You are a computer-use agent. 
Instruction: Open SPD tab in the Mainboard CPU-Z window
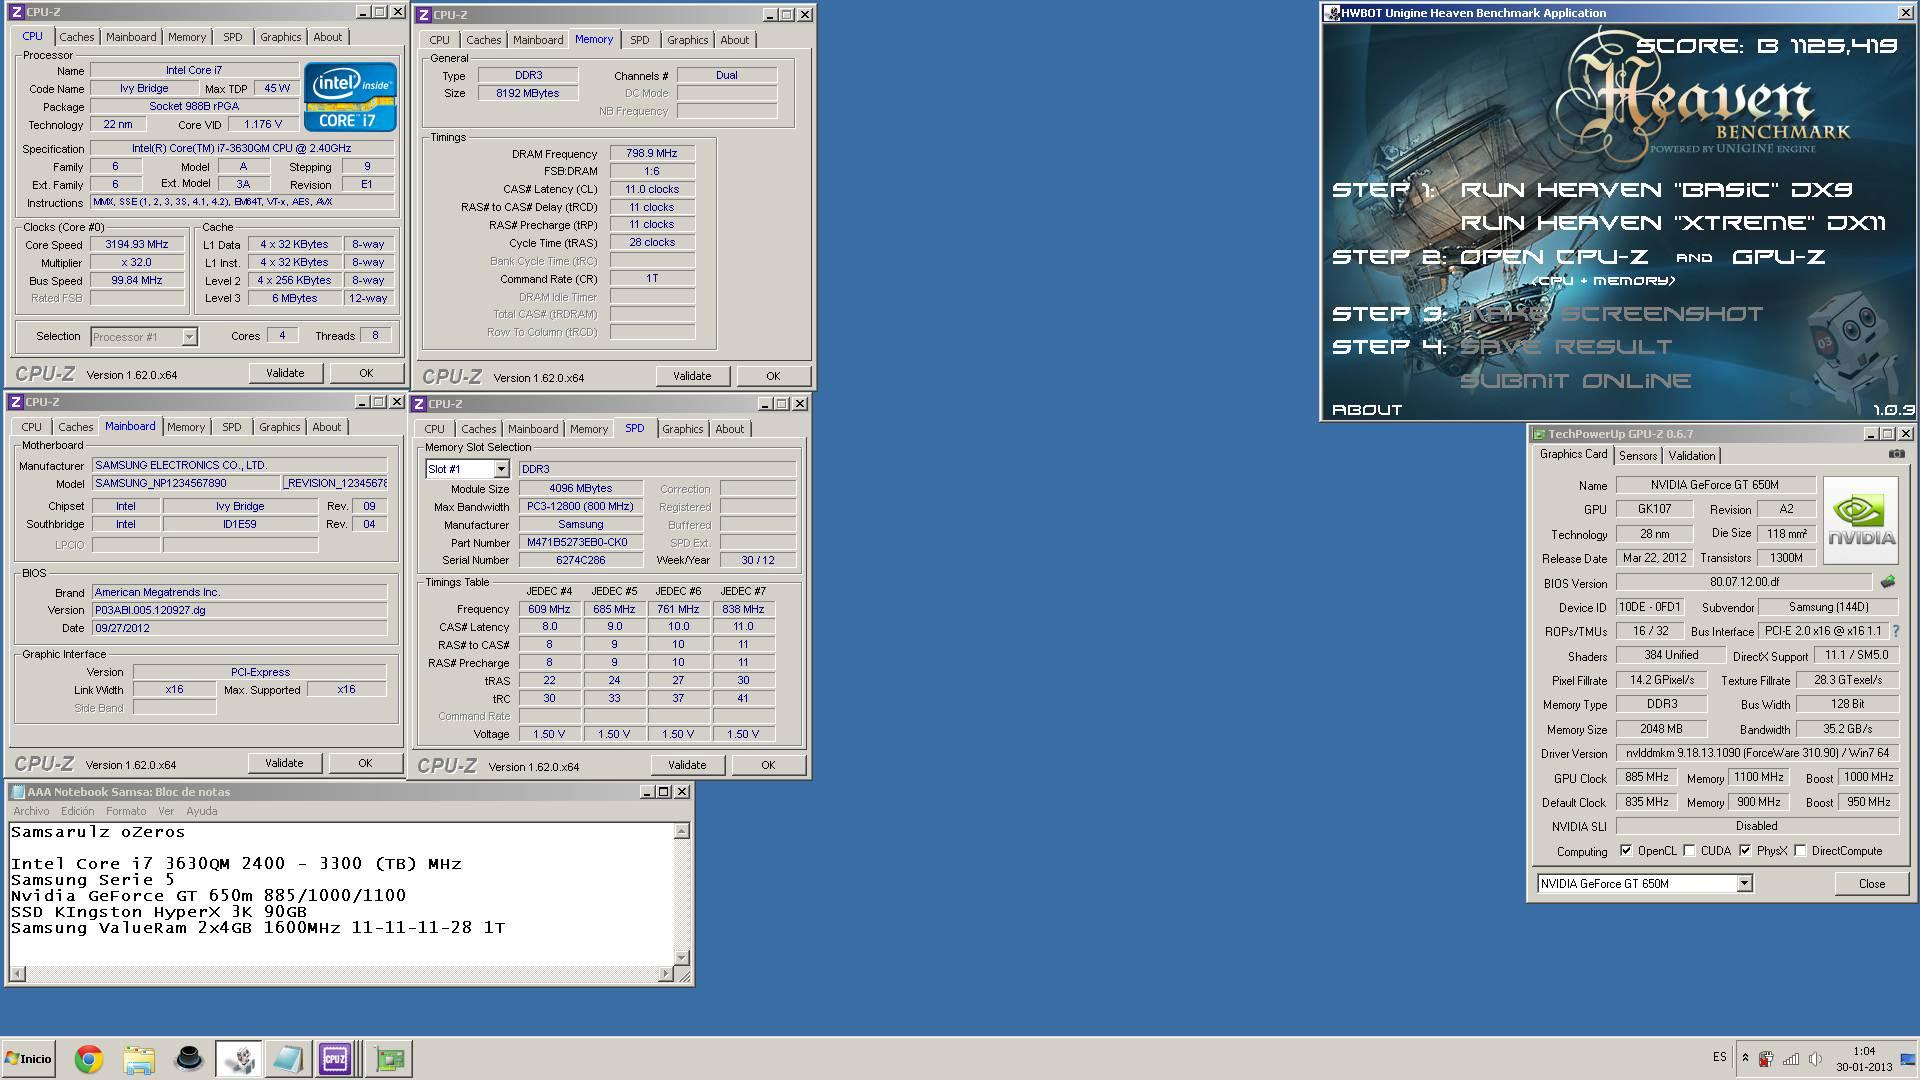(231, 427)
